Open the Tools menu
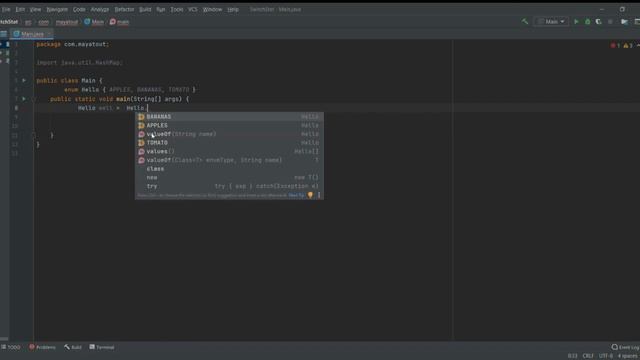 (x=177, y=9)
